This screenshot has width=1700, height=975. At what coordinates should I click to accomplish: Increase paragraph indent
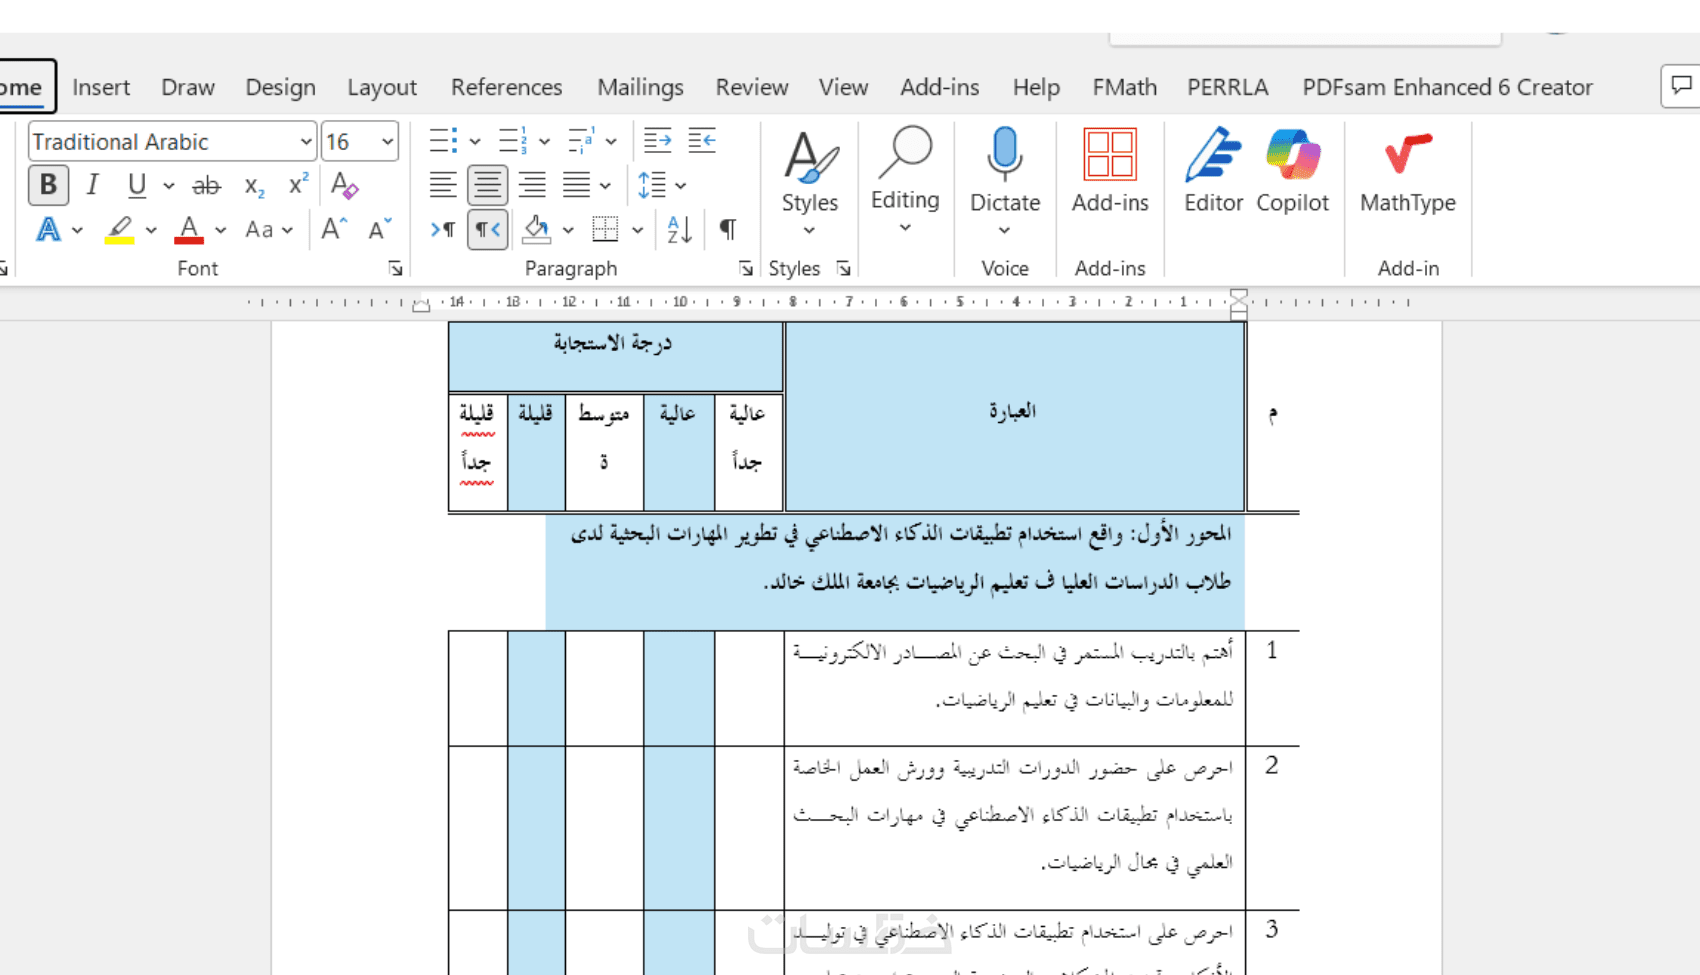[x=702, y=141]
